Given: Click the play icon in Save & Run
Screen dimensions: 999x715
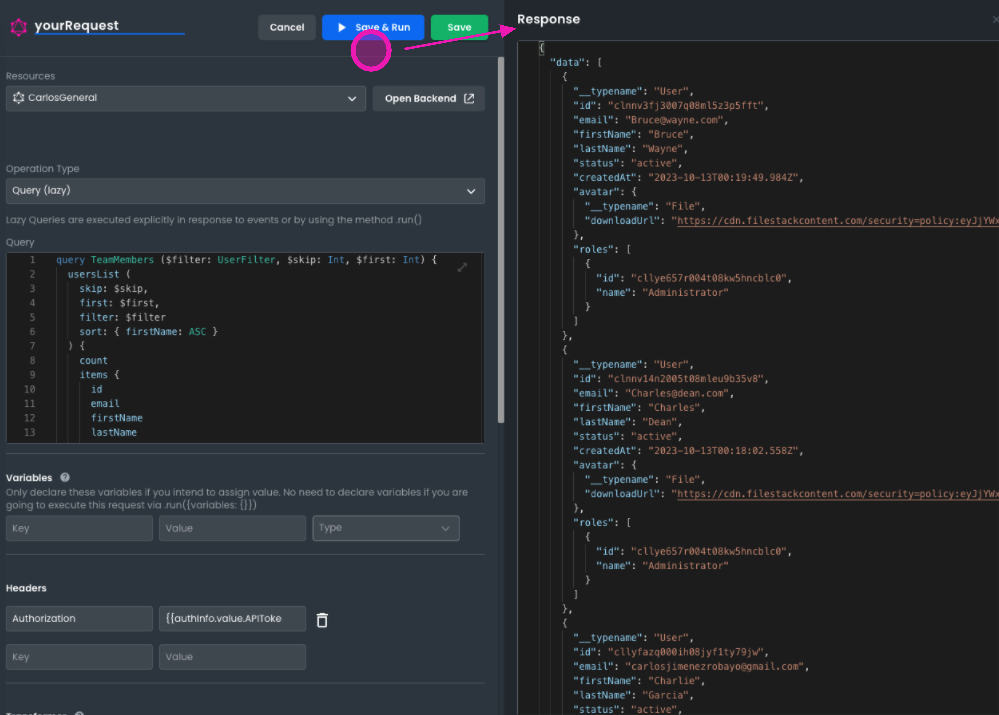Looking at the screenshot, I should [x=342, y=28].
